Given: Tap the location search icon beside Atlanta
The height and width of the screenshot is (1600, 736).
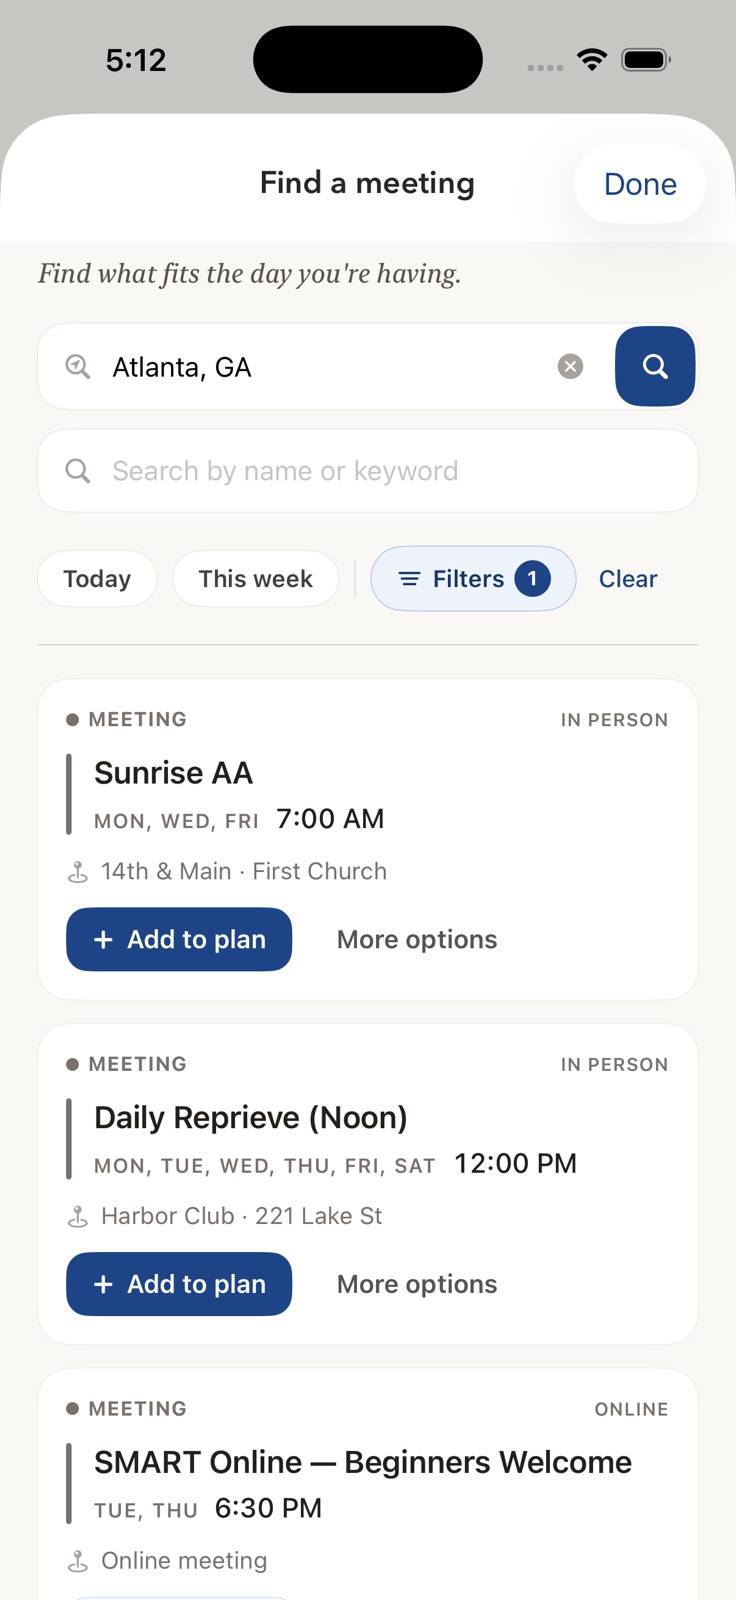Looking at the screenshot, I should tap(77, 366).
